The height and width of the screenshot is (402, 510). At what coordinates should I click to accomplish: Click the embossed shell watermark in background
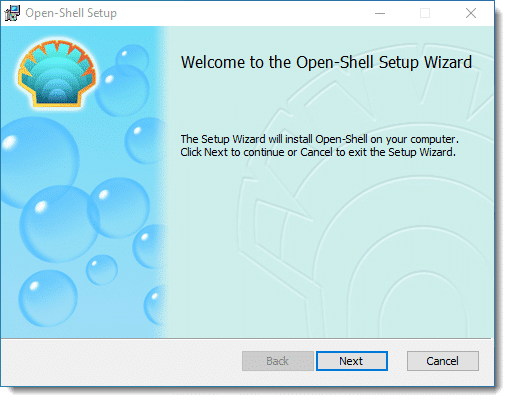pyautogui.click(x=367, y=213)
